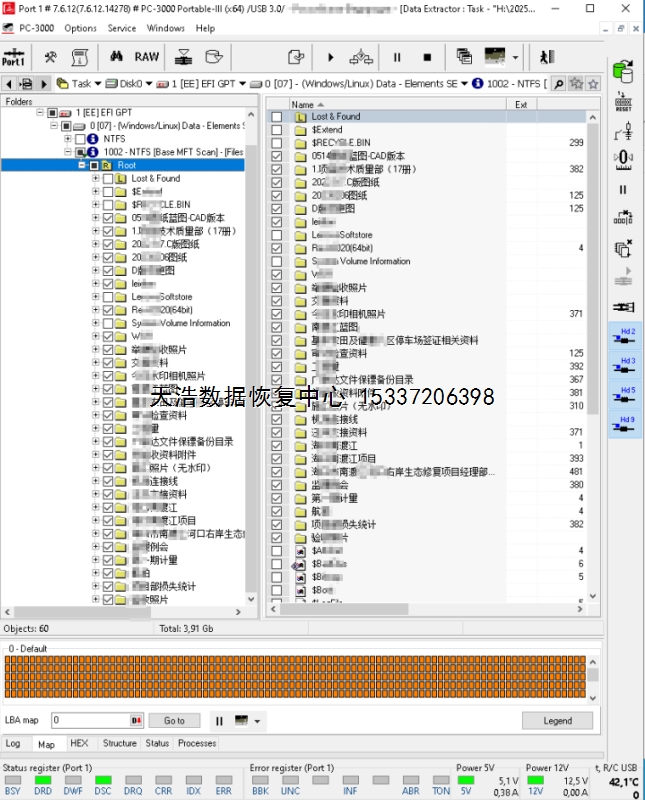Uncheck the System Volume Information file list checkbox
645x800 pixels.
(x=277, y=261)
